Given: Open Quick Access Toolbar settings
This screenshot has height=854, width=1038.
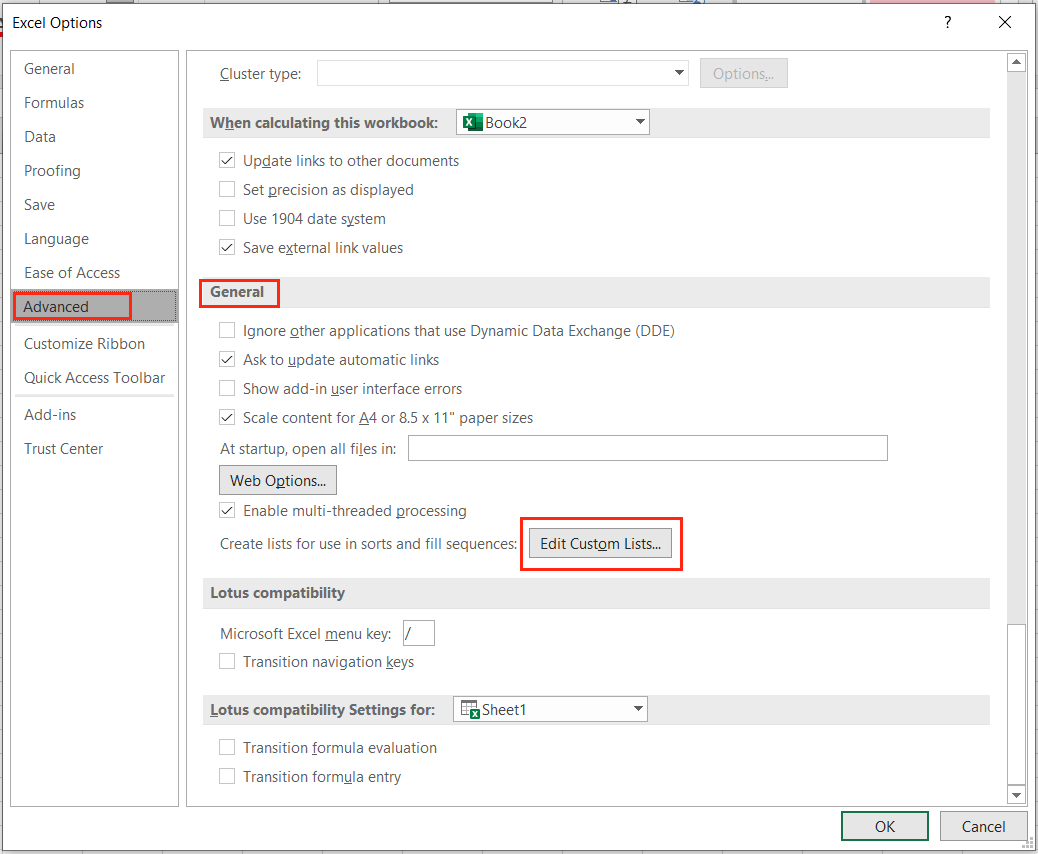Looking at the screenshot, I should [94, 378].
